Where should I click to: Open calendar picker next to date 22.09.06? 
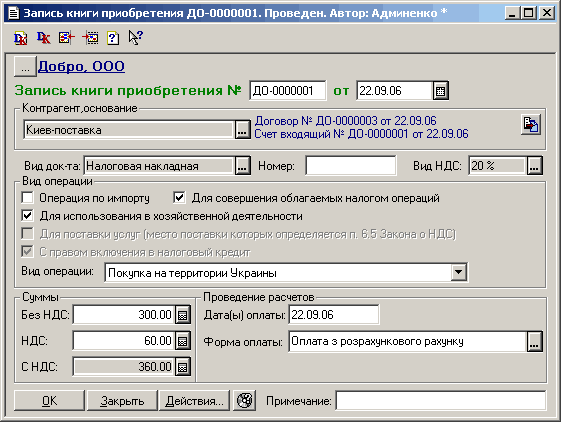(x=440, y=91)
